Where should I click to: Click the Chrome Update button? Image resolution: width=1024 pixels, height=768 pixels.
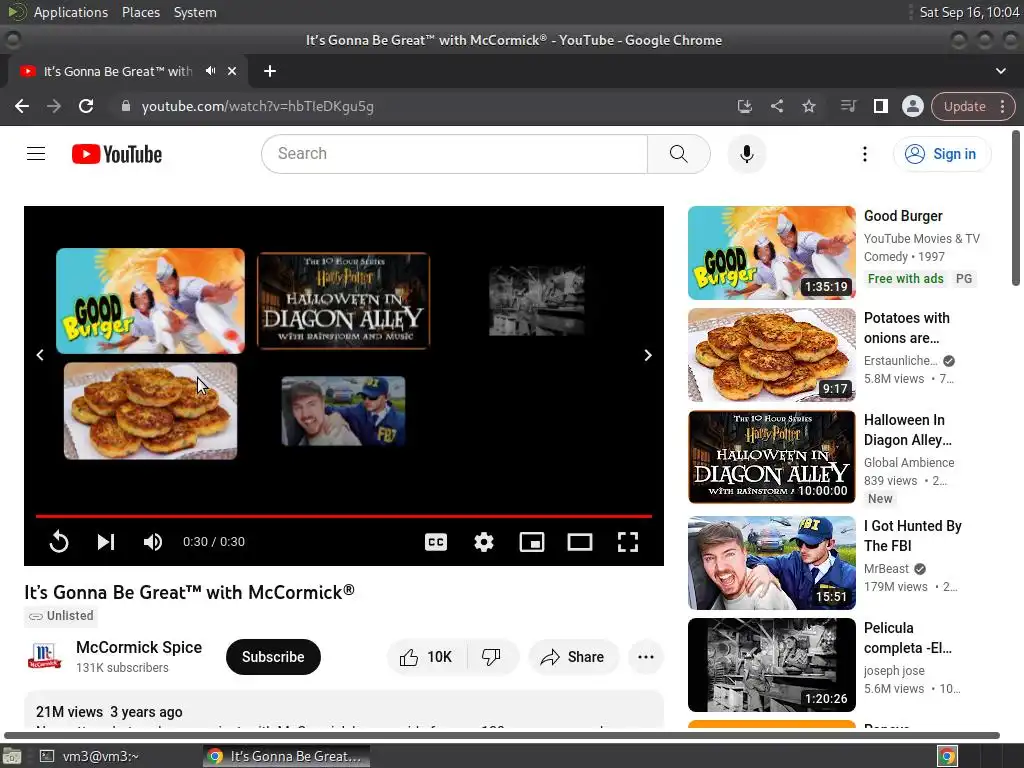pos(964,106)
